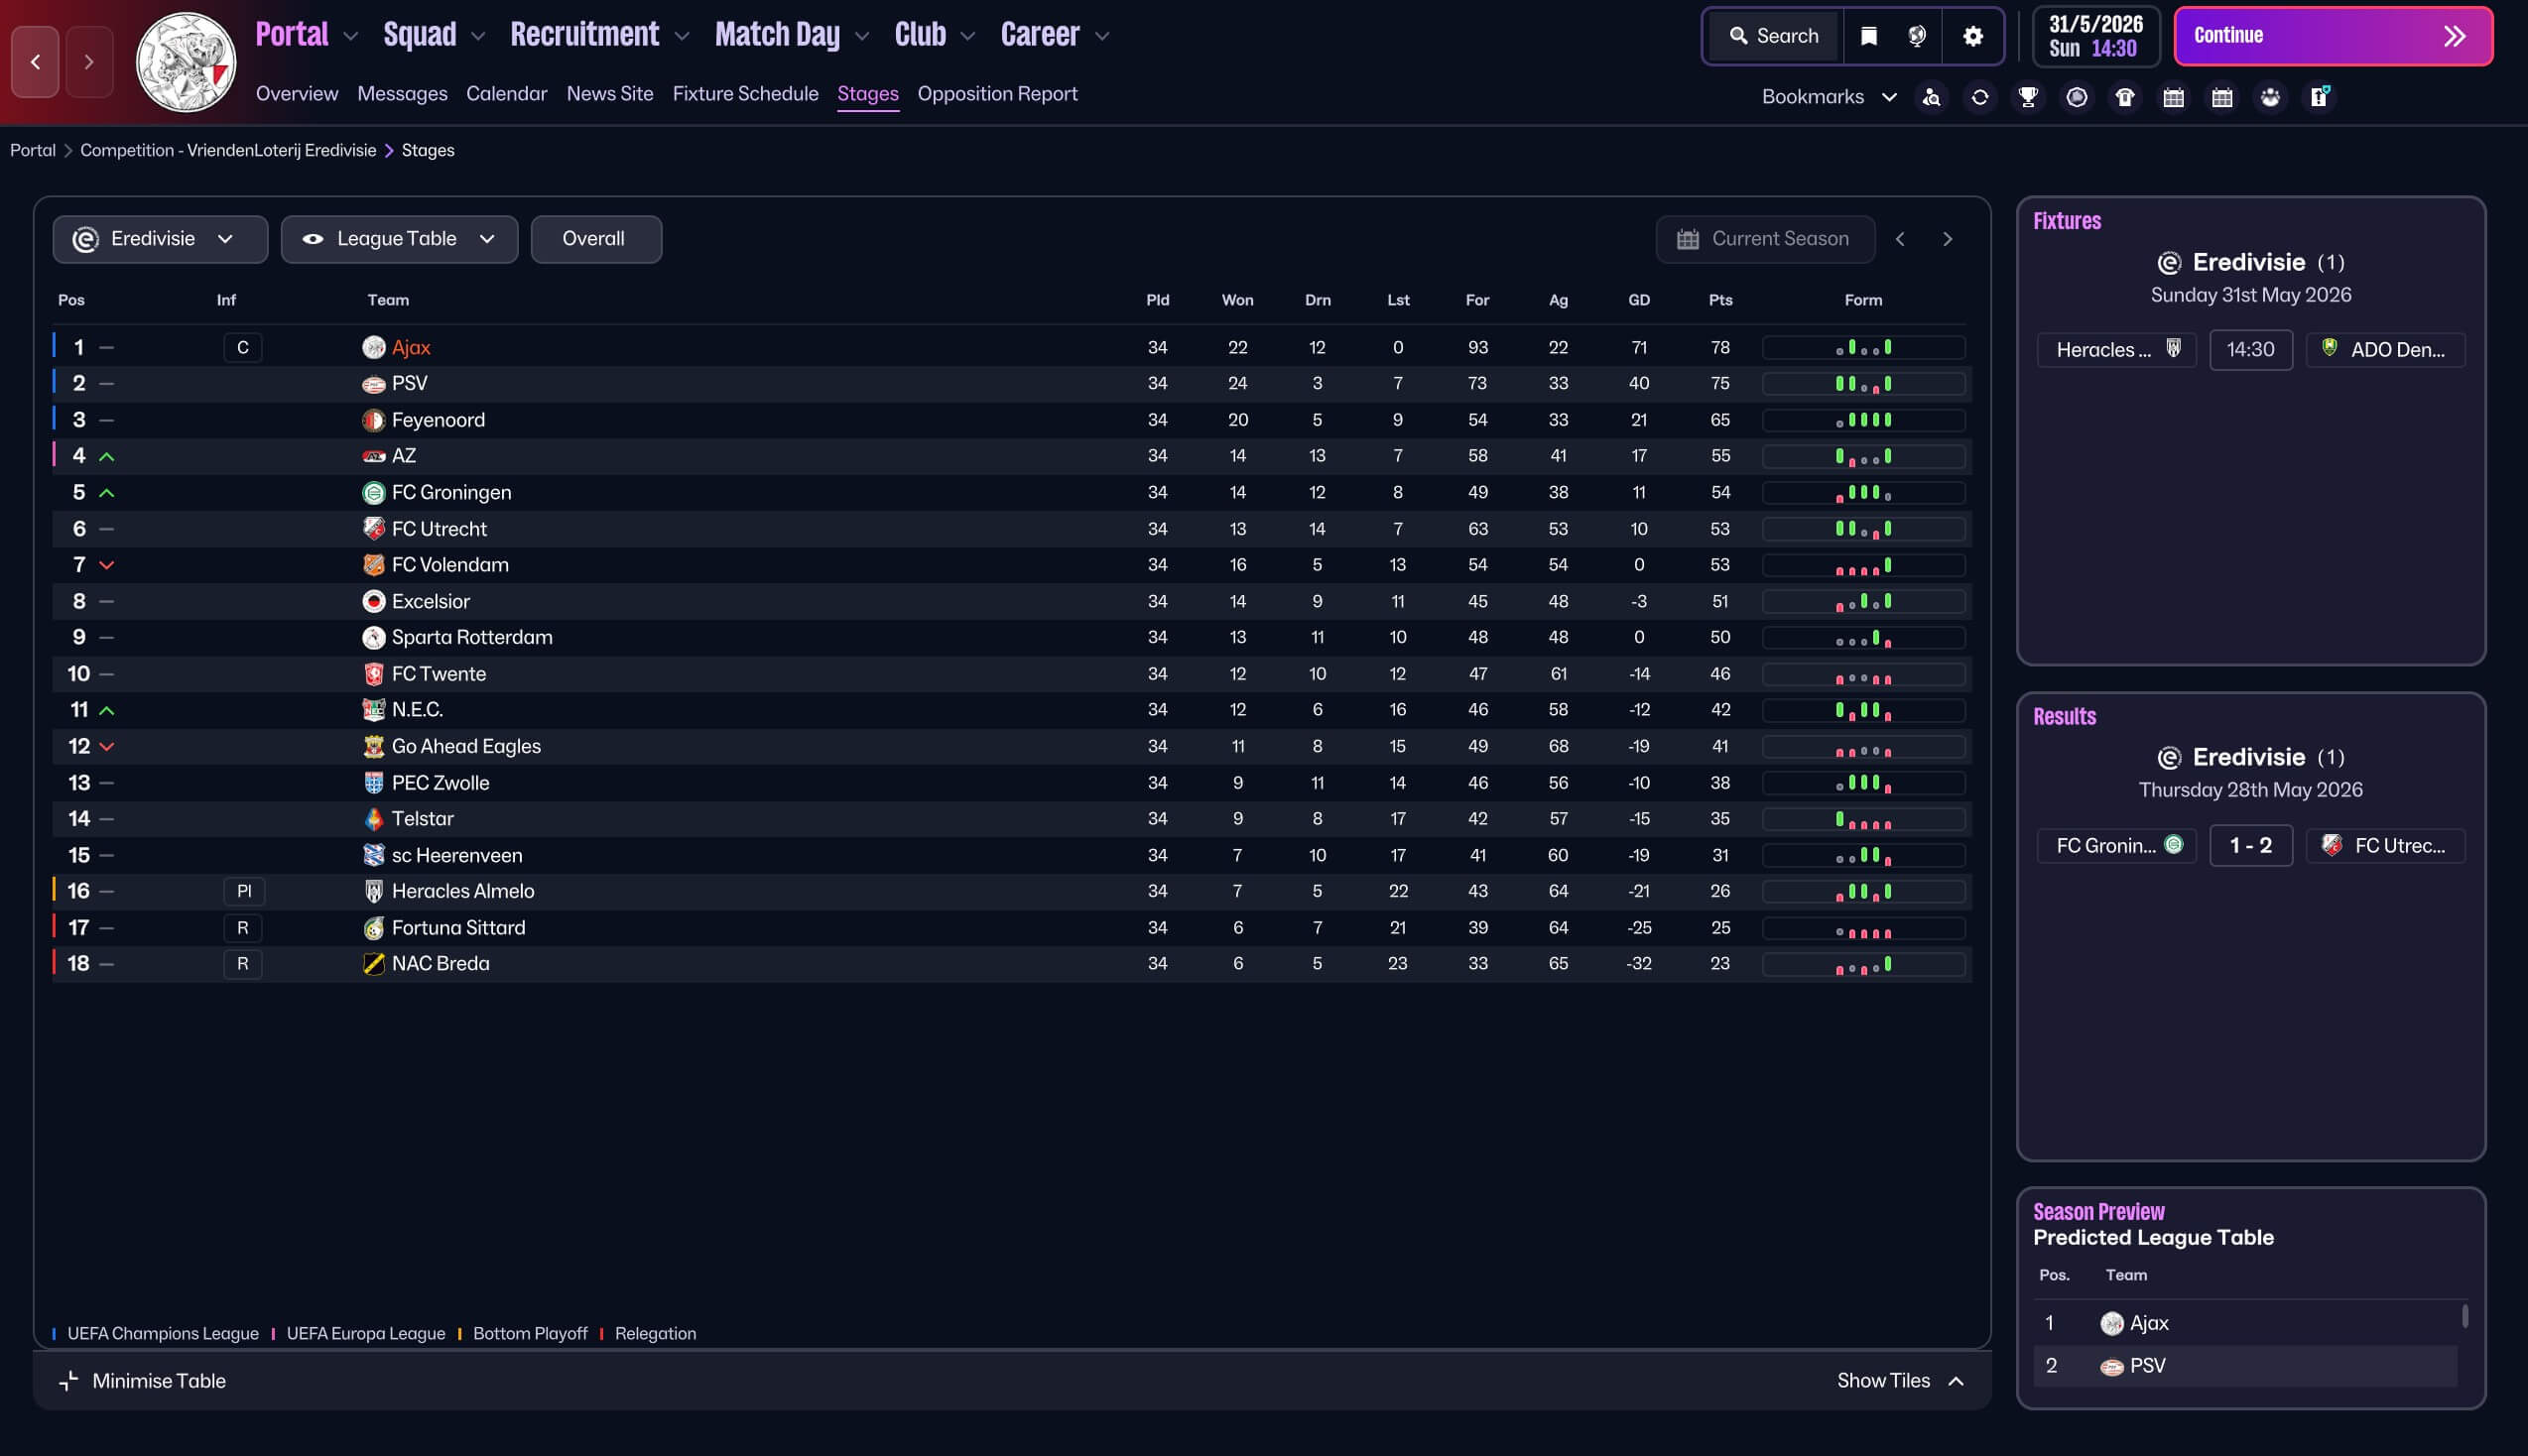Expand the League Table view dropdown

pos(399,239)
